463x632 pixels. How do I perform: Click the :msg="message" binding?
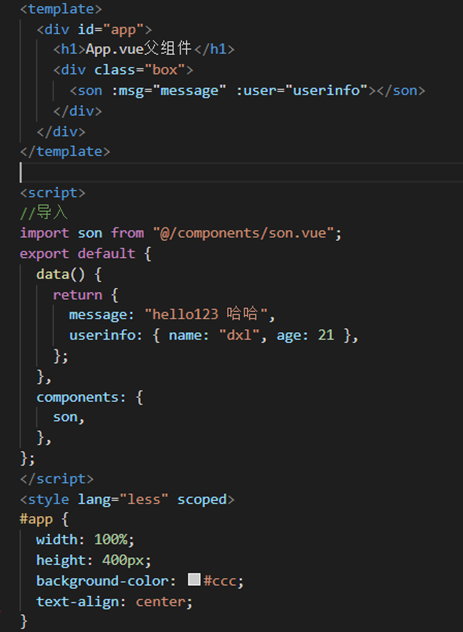coord(168,91)
